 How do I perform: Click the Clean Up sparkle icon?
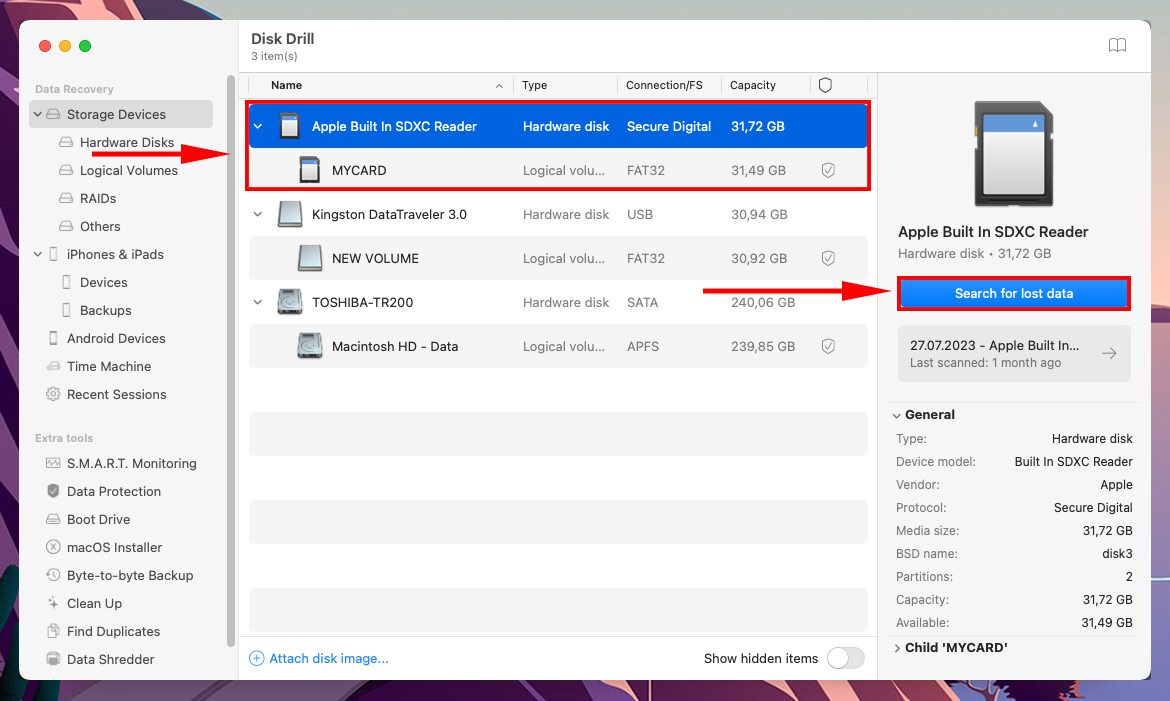pyautogui.click(x=53, y=603)
